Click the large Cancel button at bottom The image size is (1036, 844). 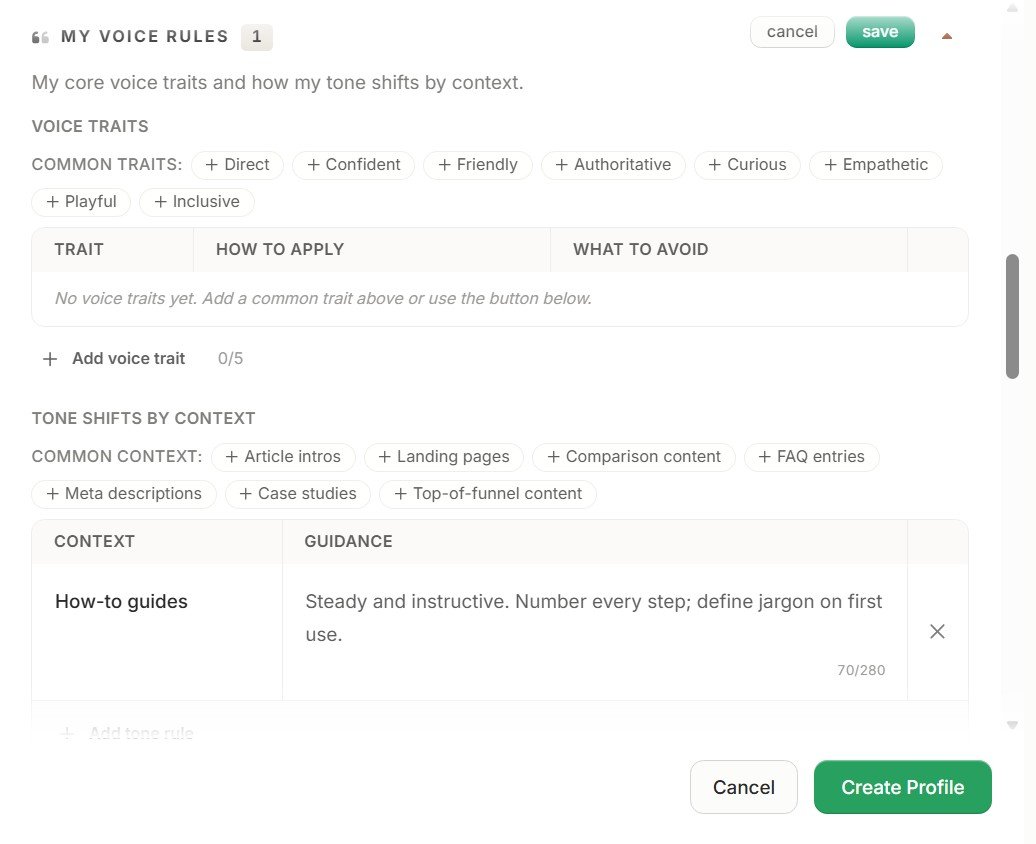[x=744, y=787]
